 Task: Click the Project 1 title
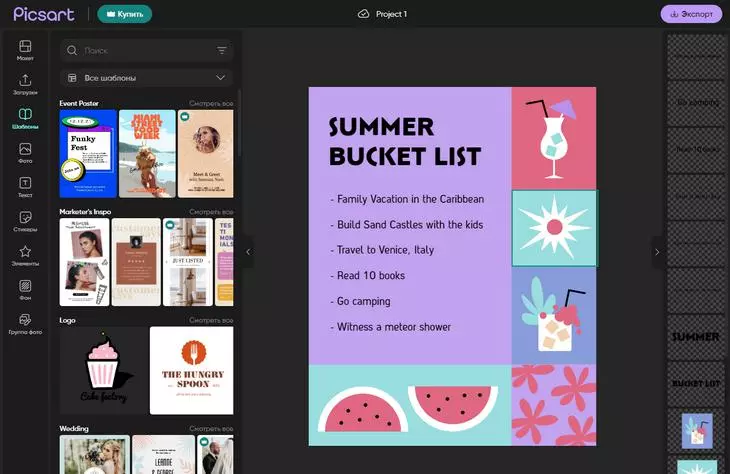click(x=392, y=14)
